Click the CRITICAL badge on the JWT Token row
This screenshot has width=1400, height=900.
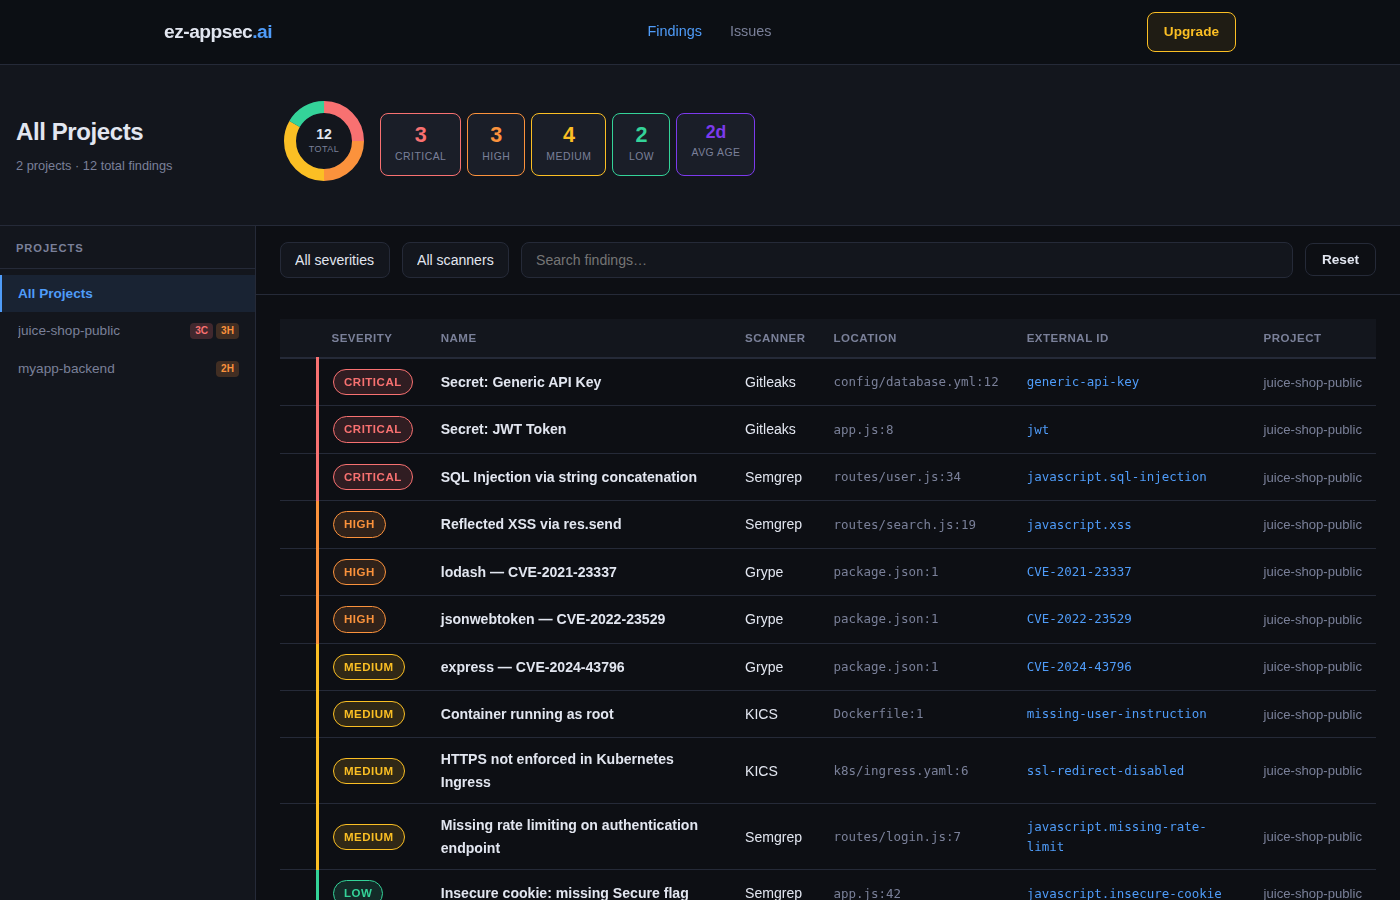372,429
